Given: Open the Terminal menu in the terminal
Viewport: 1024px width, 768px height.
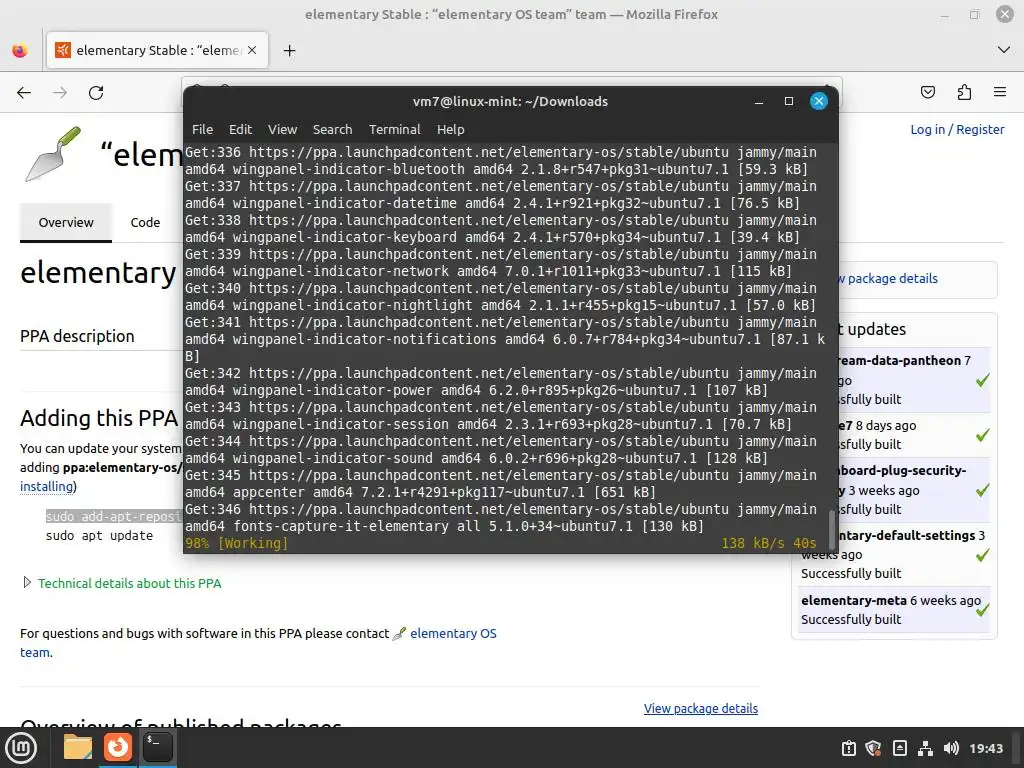Looking at the screenshot, I should [x=394, y=129].
